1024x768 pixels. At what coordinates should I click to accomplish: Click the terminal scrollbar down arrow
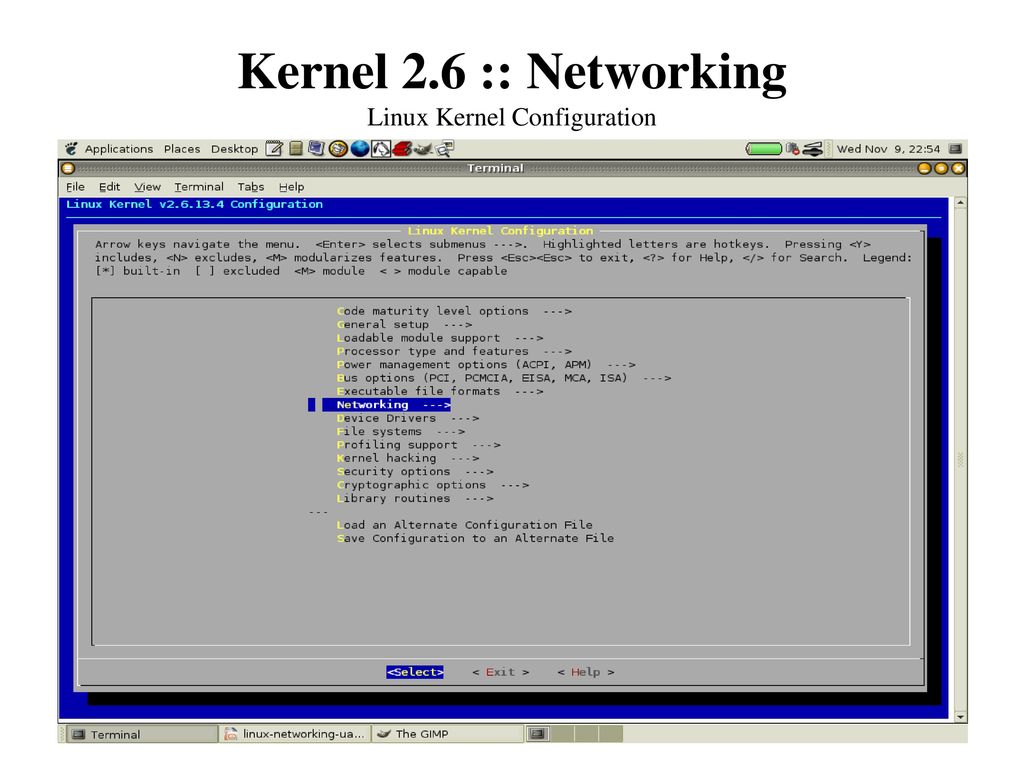coord(960,716)
